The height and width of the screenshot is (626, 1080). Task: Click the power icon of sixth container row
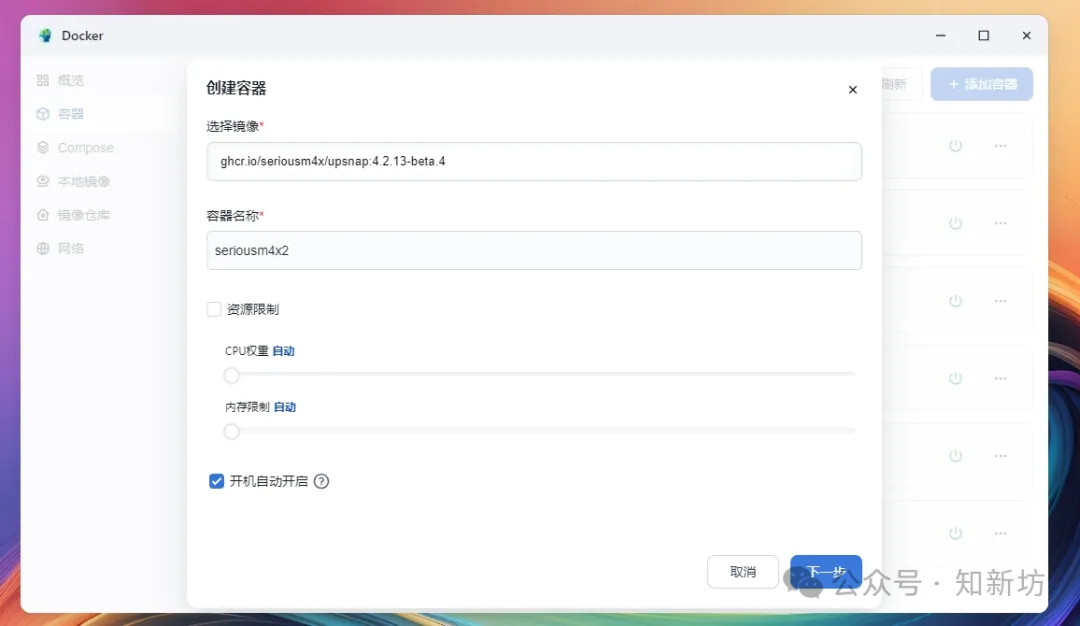click(x=955, y=533)
